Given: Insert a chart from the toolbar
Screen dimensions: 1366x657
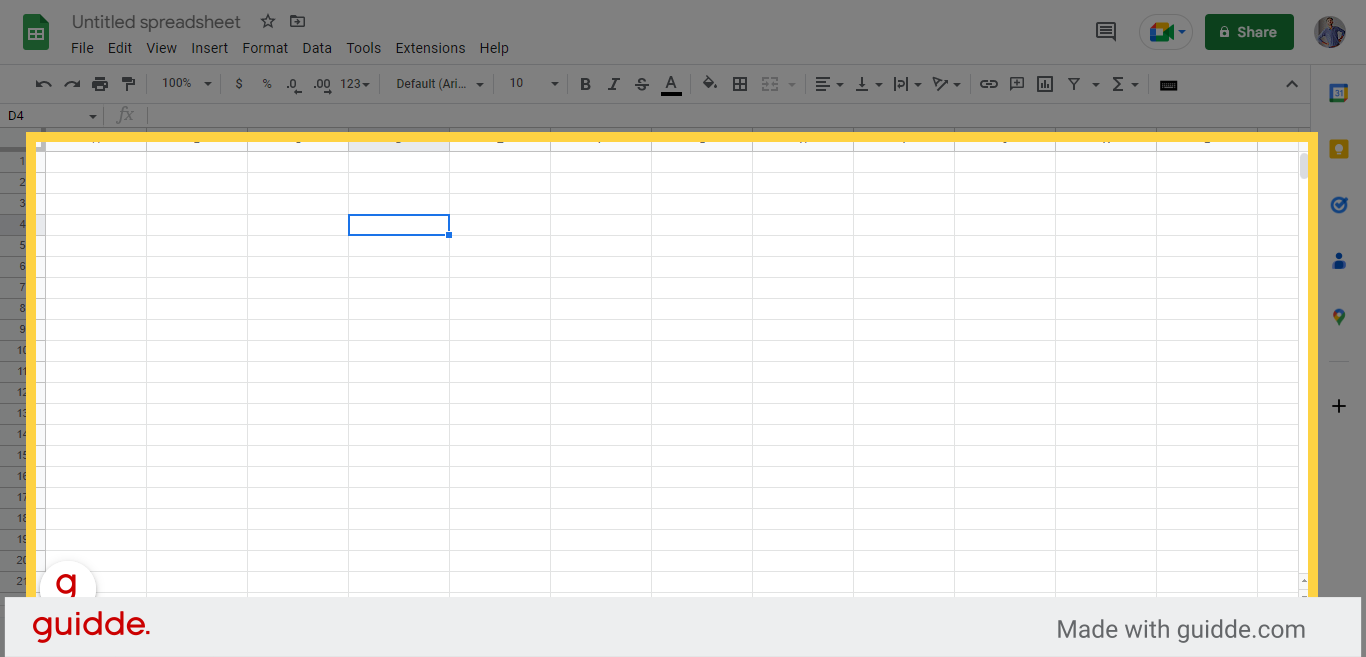Looking at the screenshot, I should pyautogui.click(x=1045, y=84).
